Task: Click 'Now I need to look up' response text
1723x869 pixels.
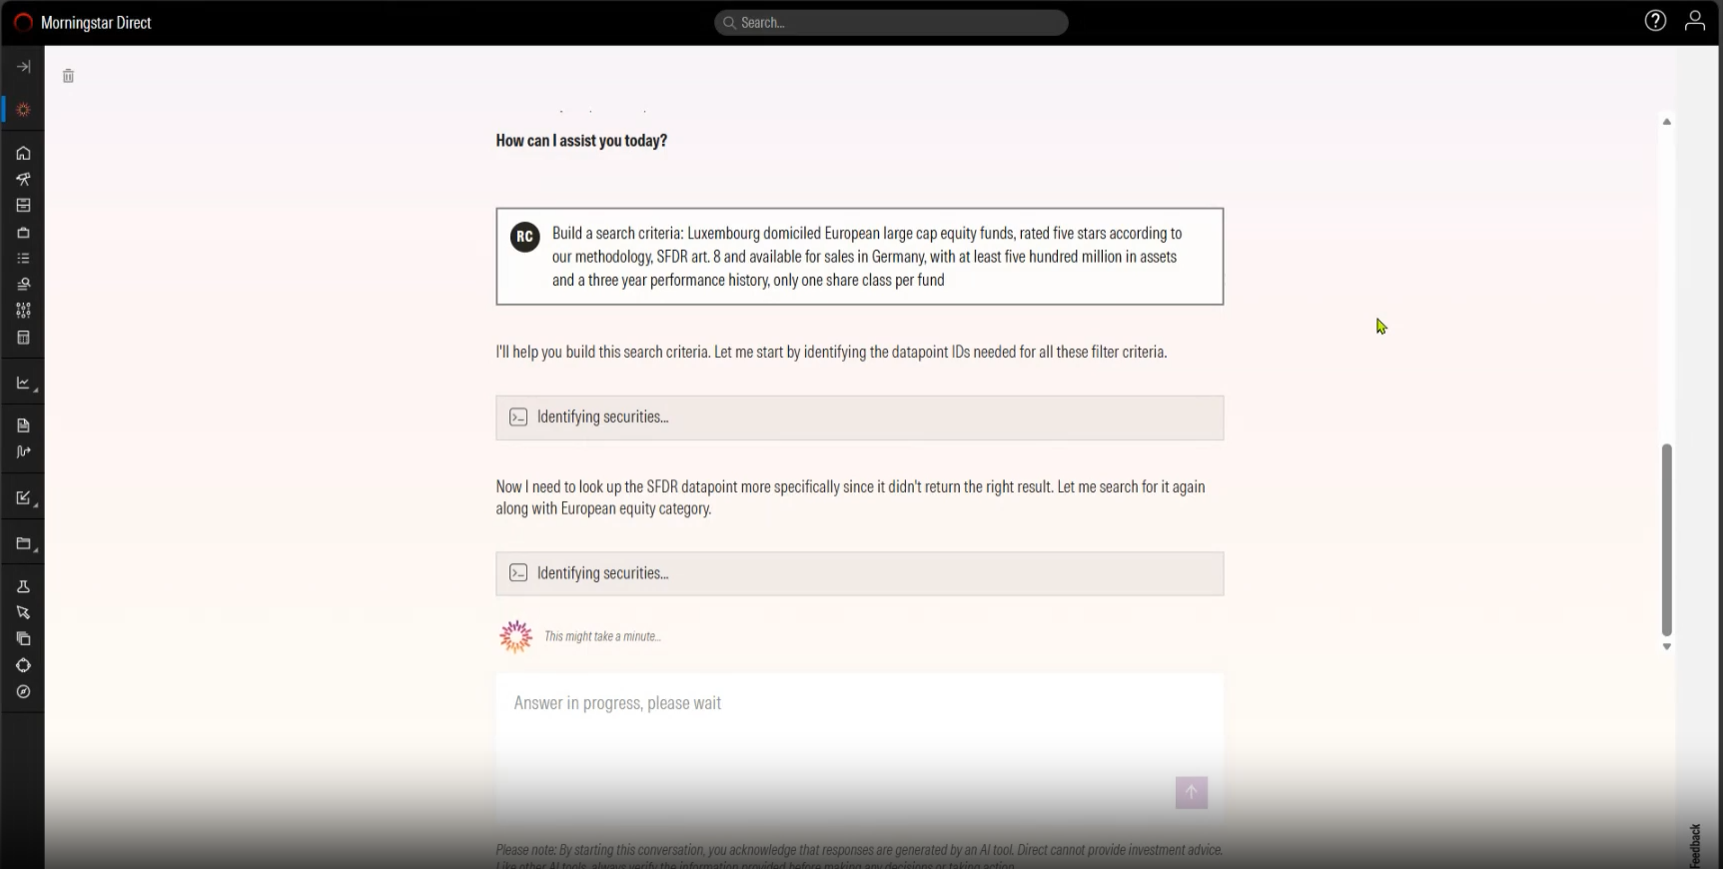Action: tap(850, 497)
